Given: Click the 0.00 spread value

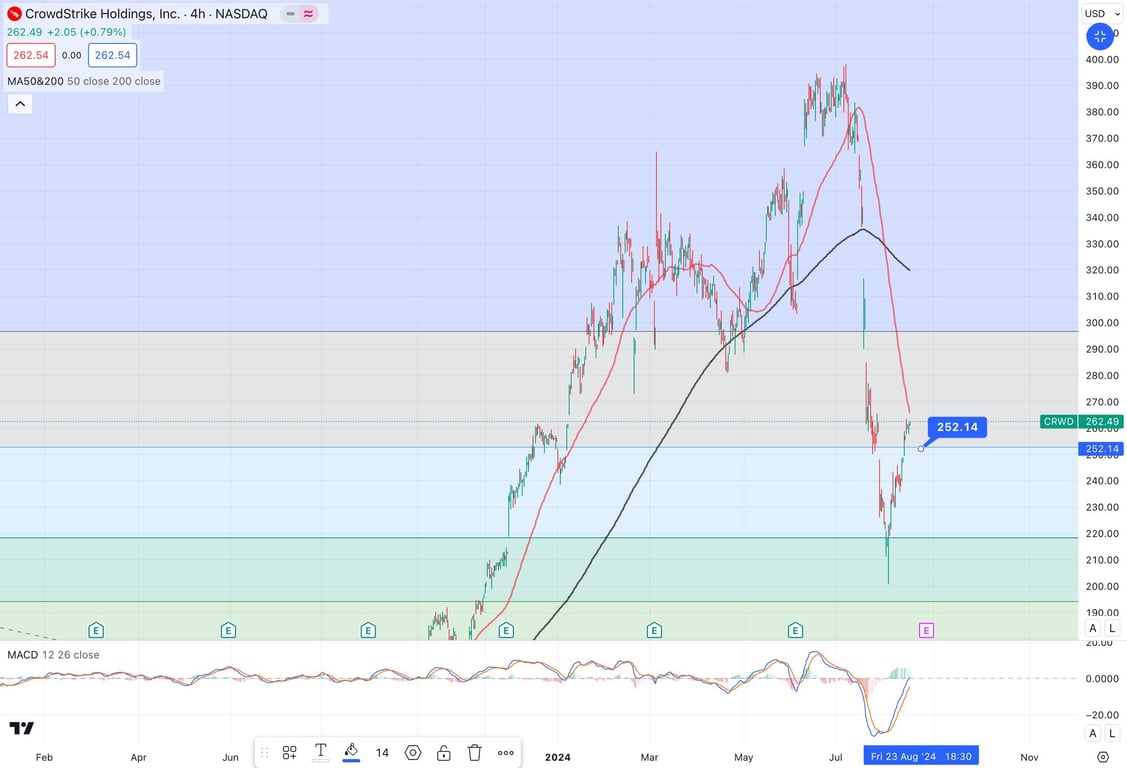Looking at the screenshot, I should click(x=71, y=55).
